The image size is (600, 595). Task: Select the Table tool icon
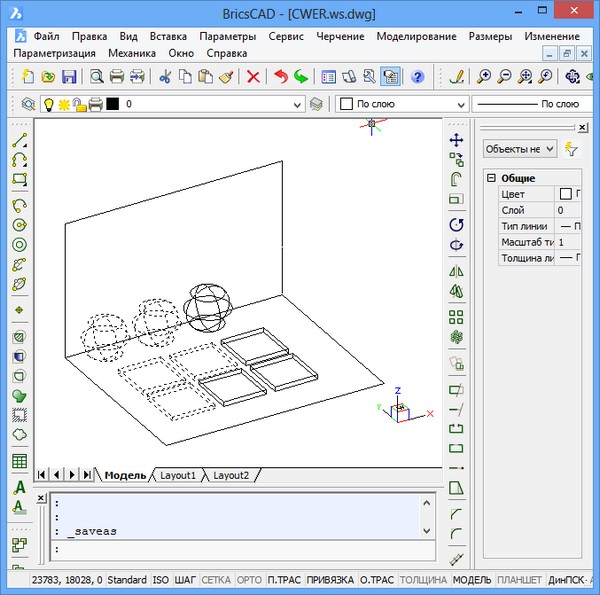tap(19, 461)
